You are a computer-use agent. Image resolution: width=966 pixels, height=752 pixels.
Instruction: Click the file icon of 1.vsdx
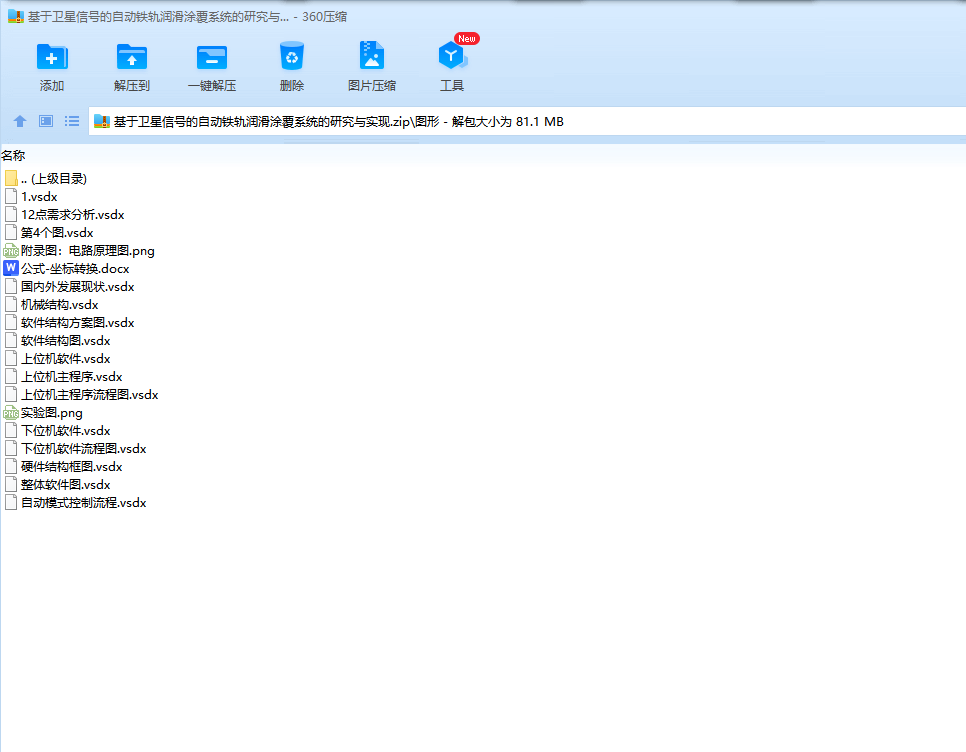11,196
